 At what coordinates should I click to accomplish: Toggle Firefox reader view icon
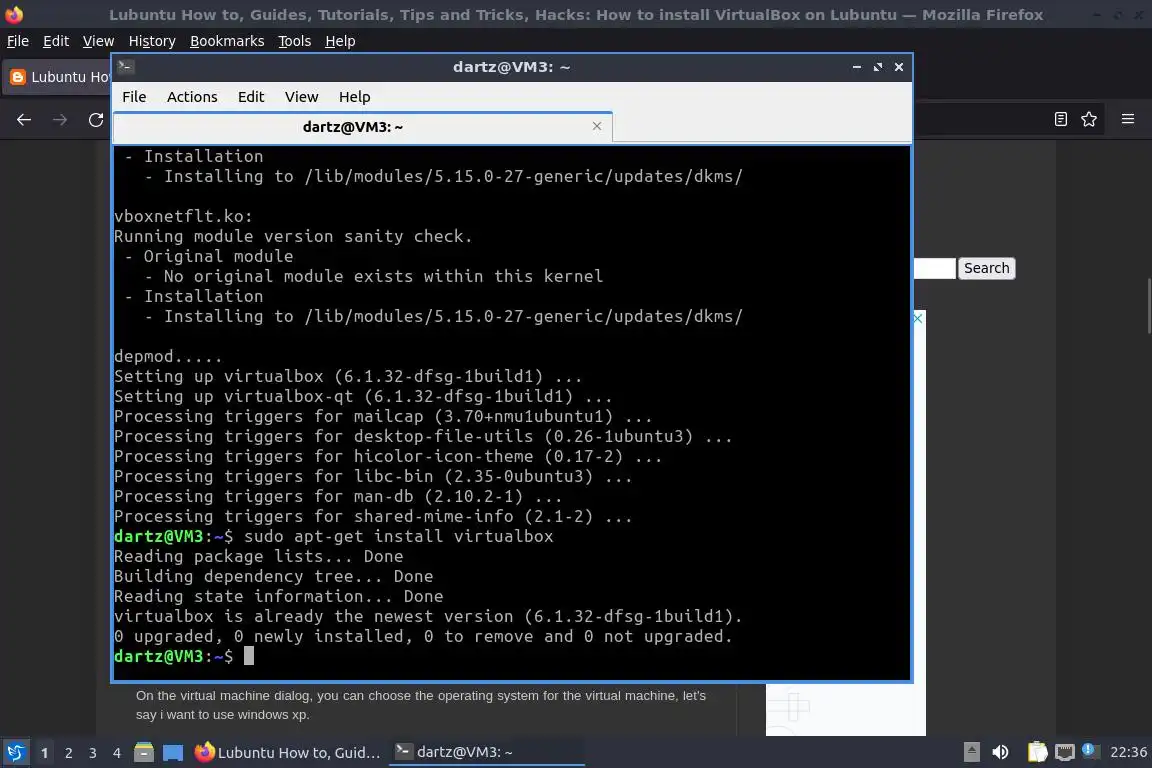click(1060, 119)
